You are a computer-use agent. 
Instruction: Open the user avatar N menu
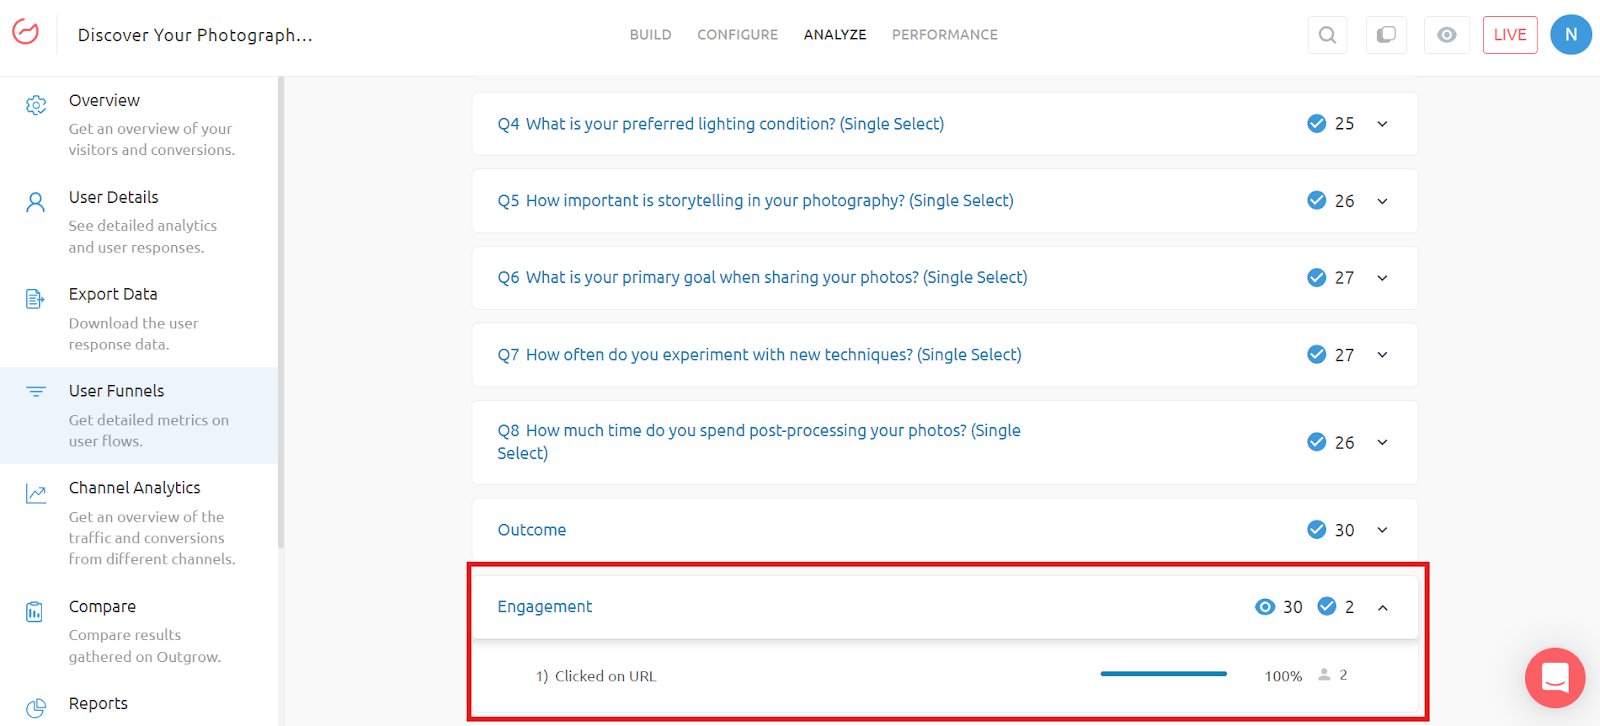pyautogui.click(x=1570, y=35)
